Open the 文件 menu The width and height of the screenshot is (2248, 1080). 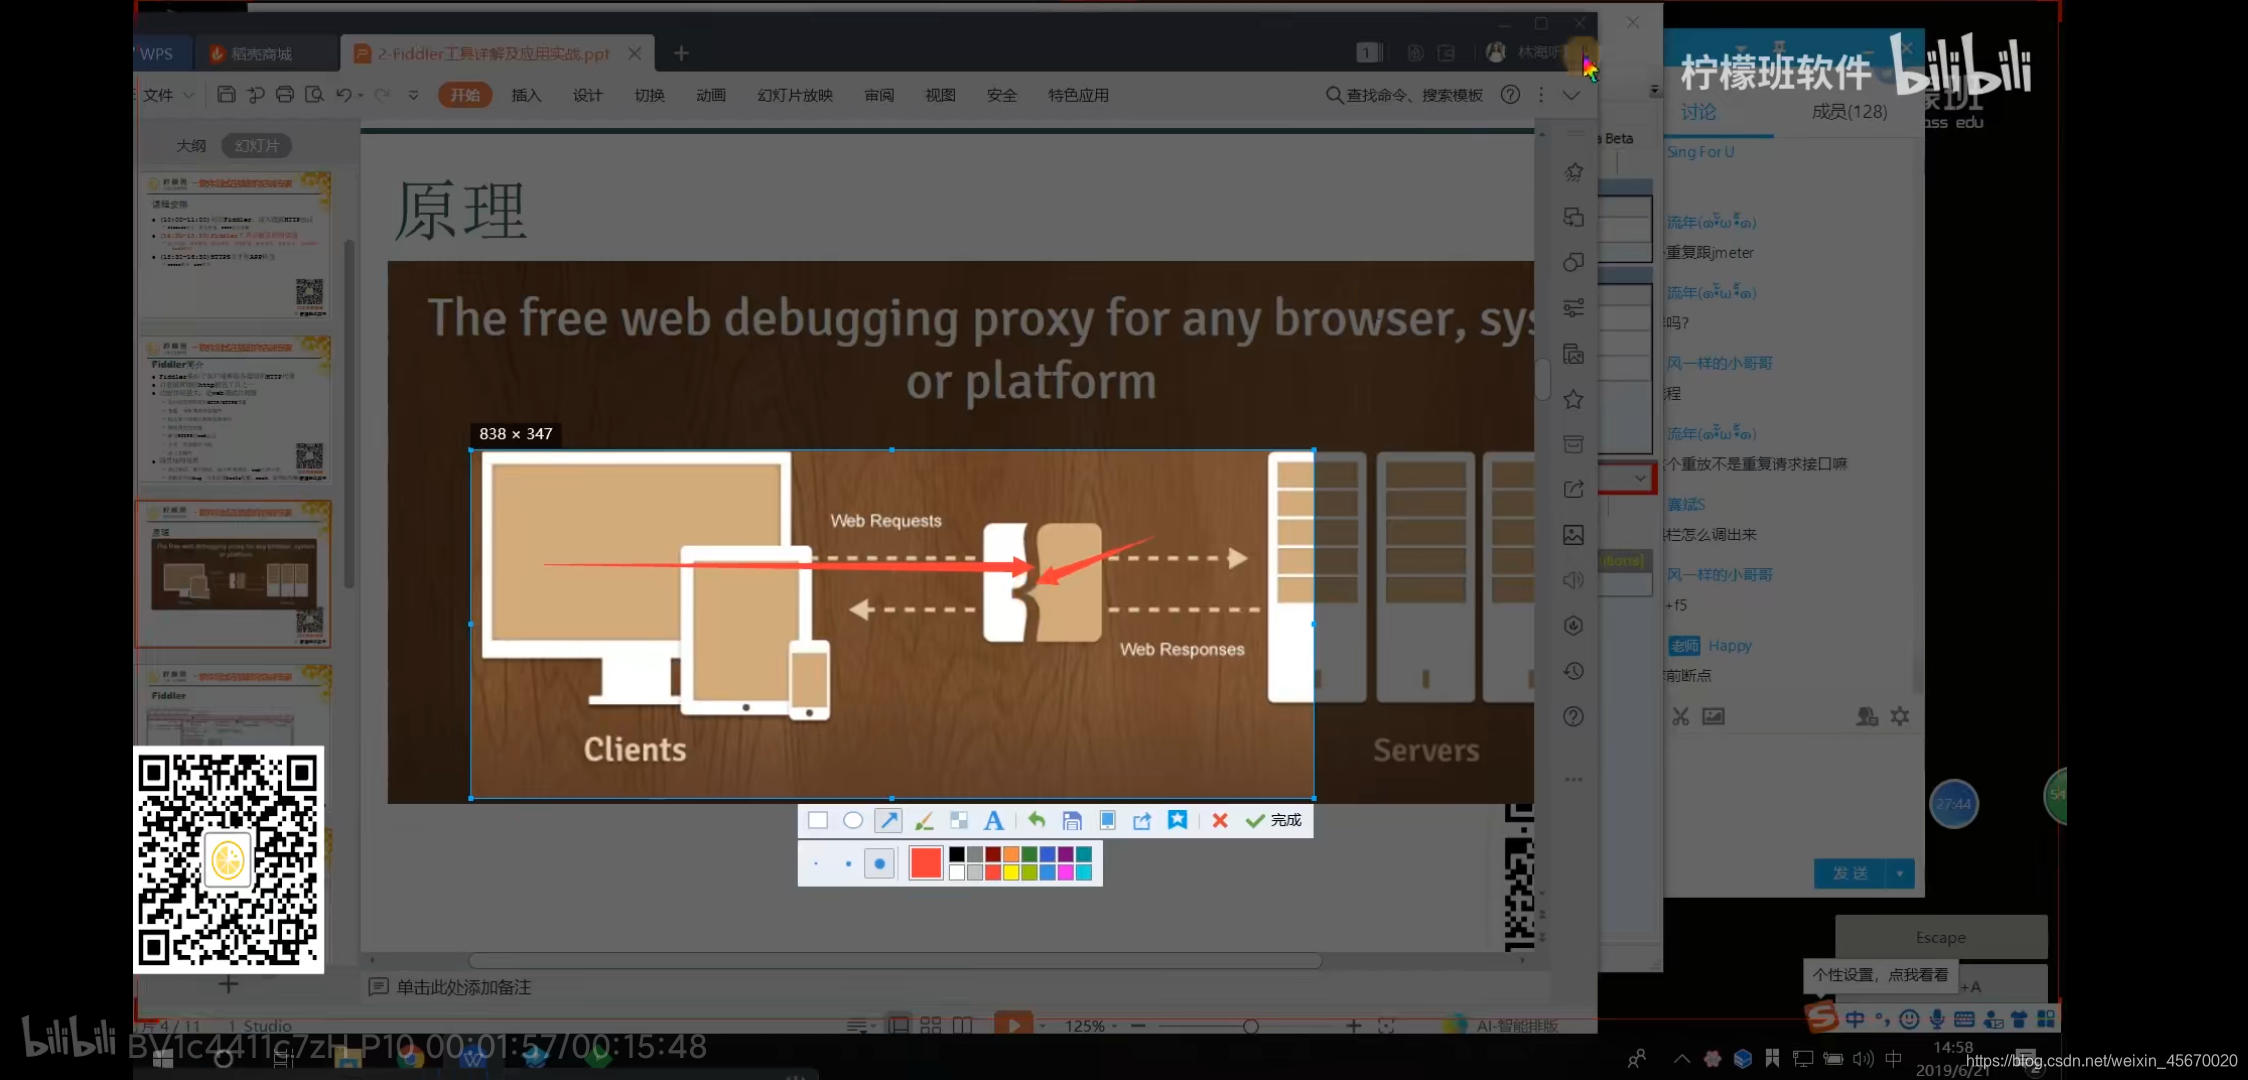[166, 95]
